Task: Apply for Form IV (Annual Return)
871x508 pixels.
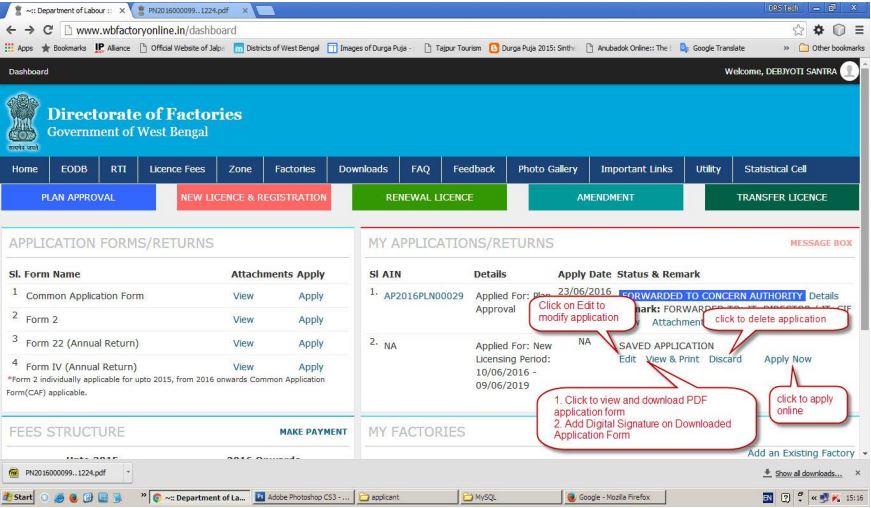Action: 311,367
